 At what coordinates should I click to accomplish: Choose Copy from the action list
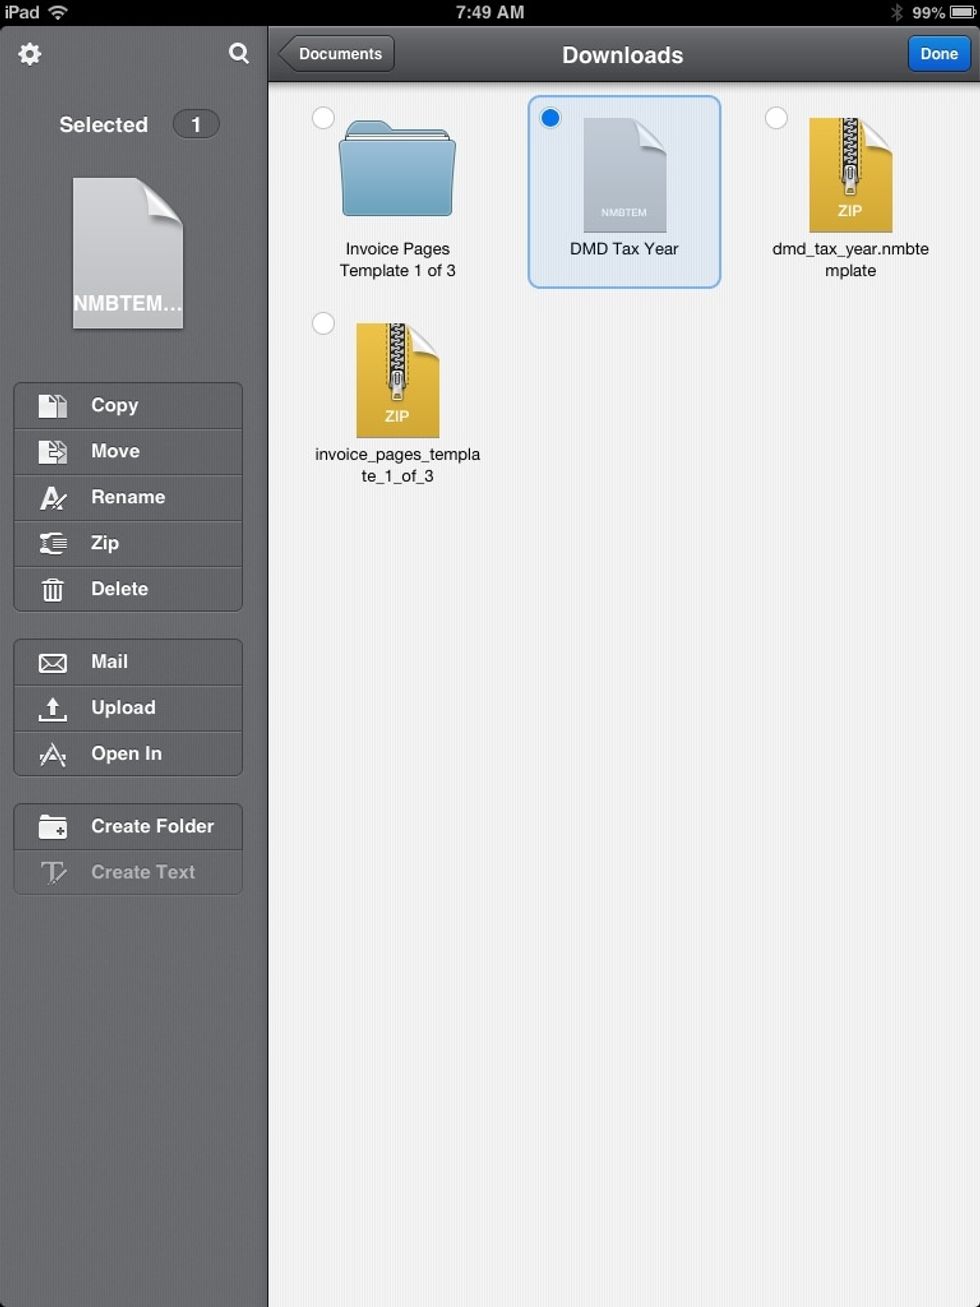coord(128,405)
